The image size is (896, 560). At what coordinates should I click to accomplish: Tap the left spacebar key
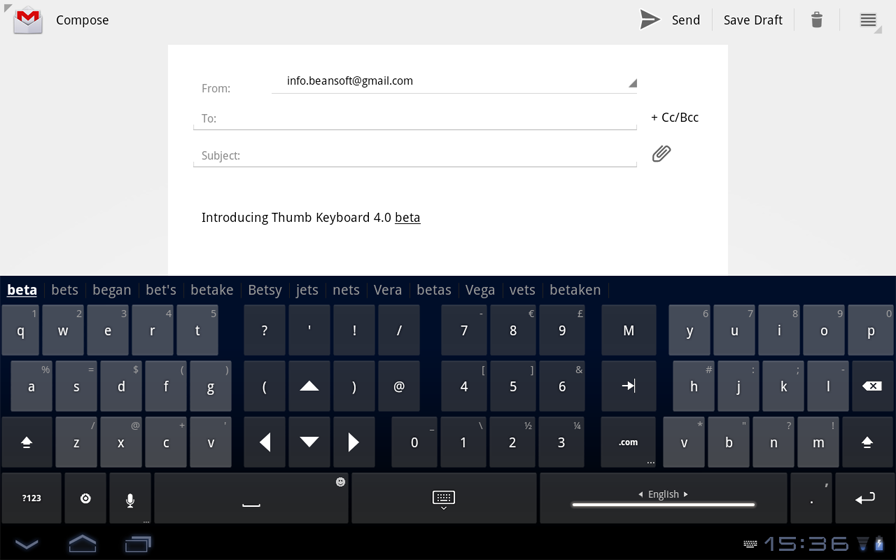pos(251,498)
